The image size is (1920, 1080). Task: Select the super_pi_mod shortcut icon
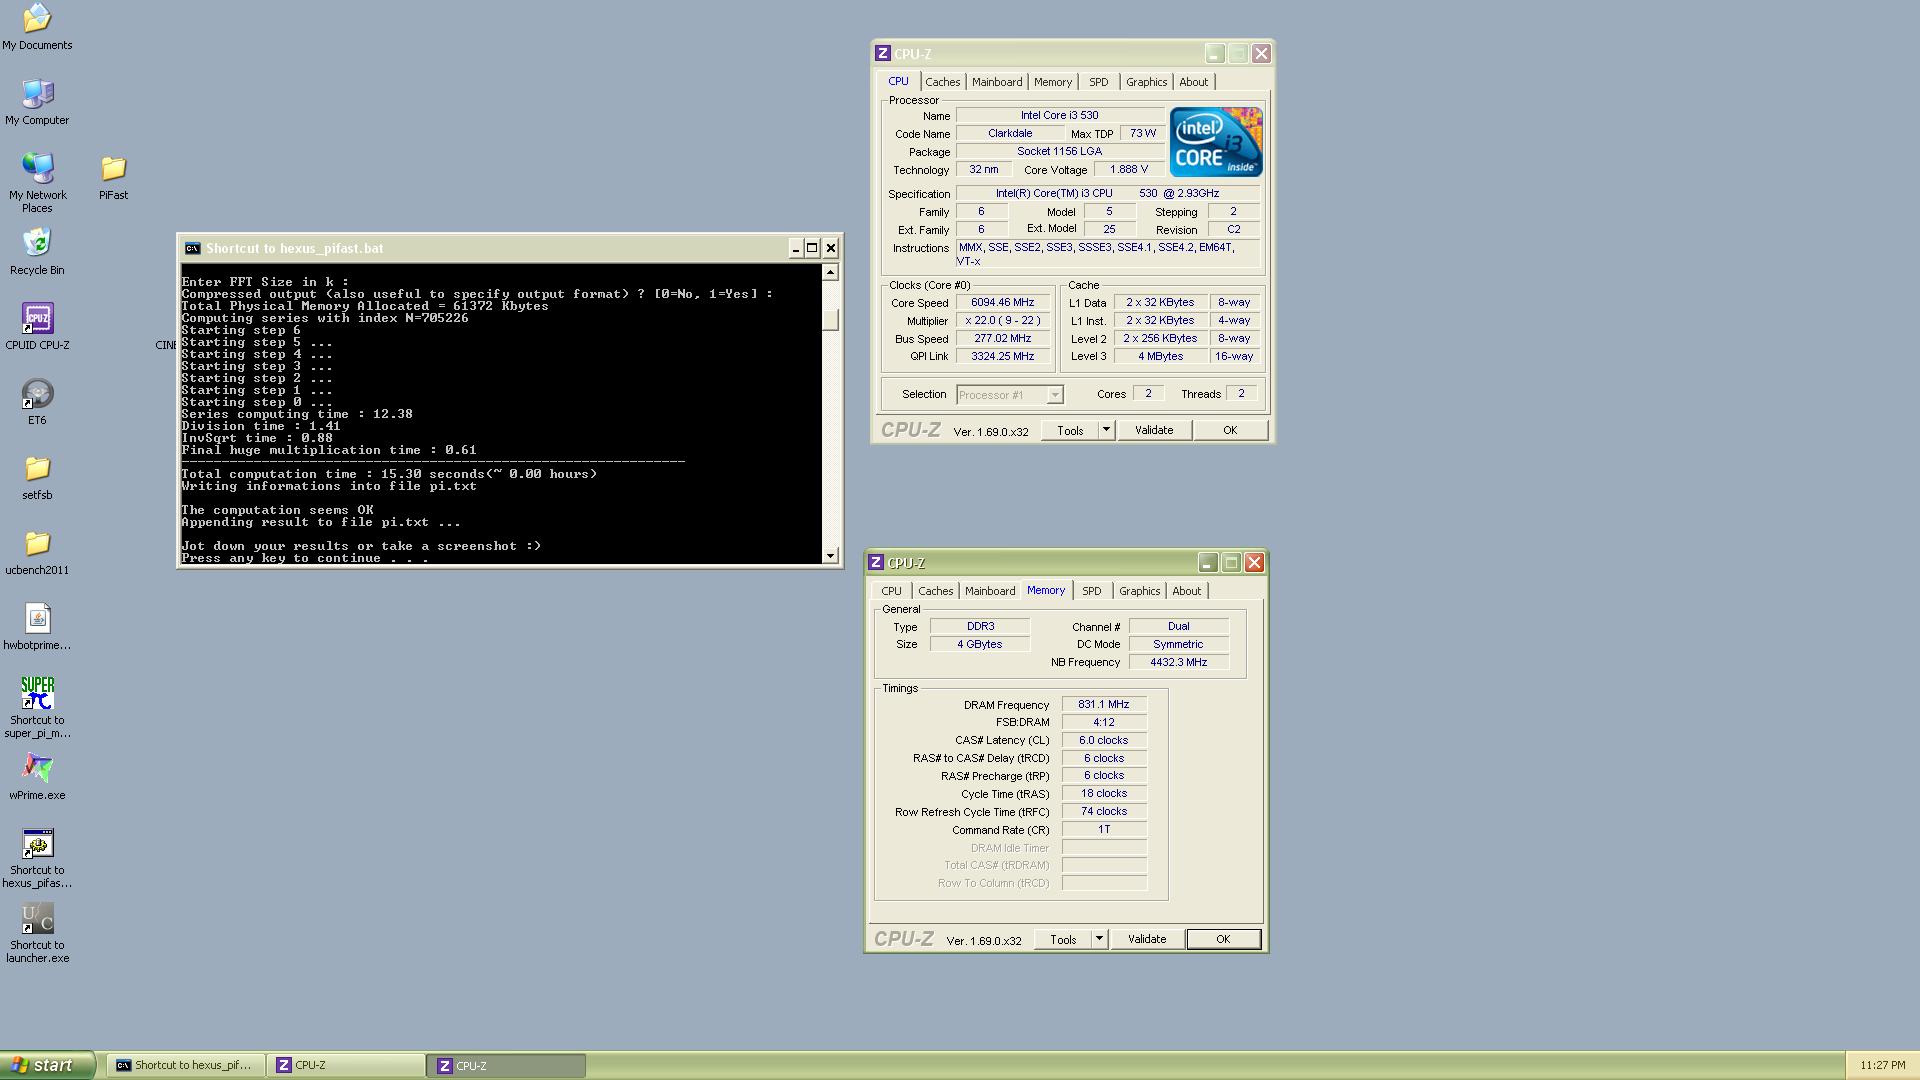pyautogui.click(x=37, y=693)
